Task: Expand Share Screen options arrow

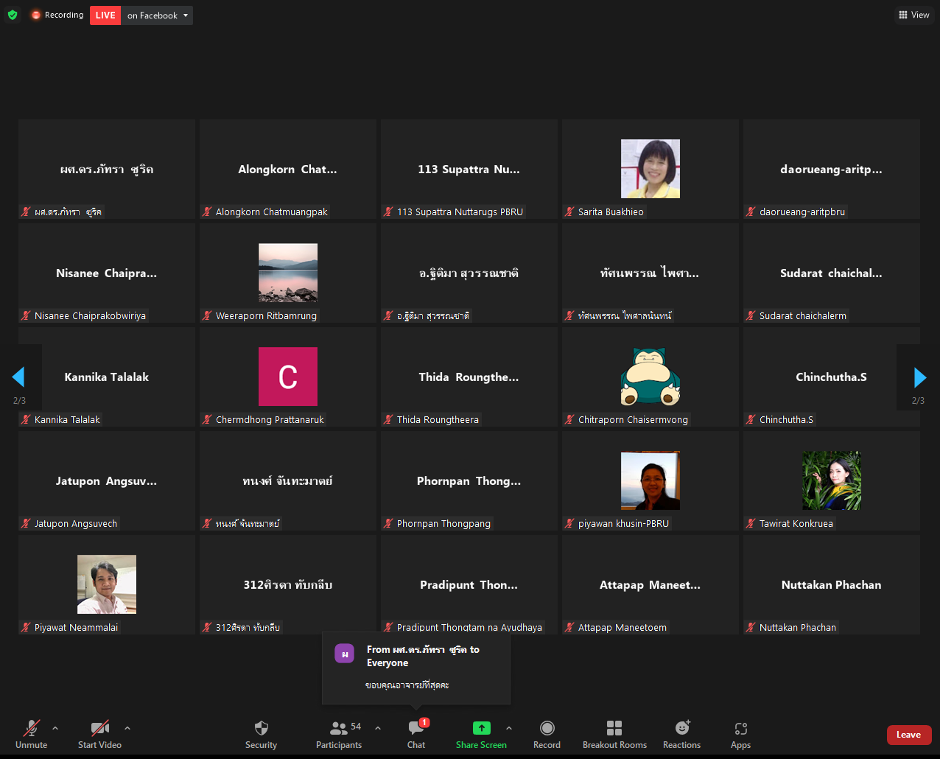Action: [509, 728]
